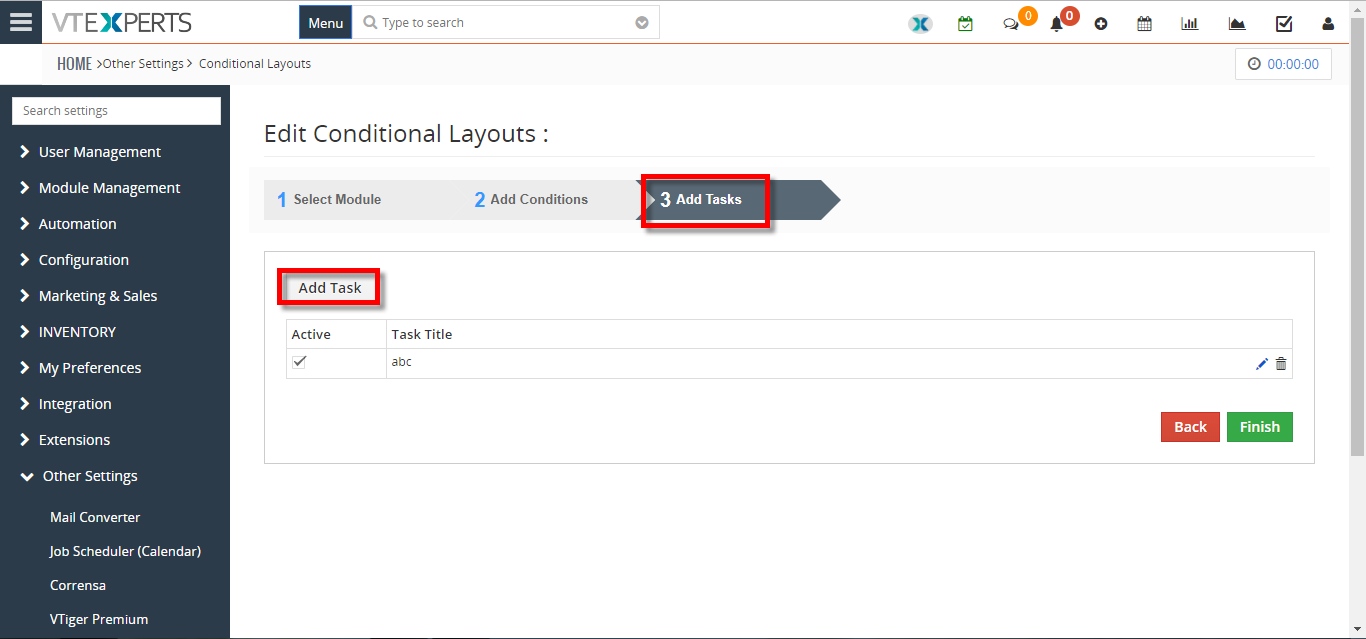Click Conditional Layouts breadcrumb

(255, 64)
